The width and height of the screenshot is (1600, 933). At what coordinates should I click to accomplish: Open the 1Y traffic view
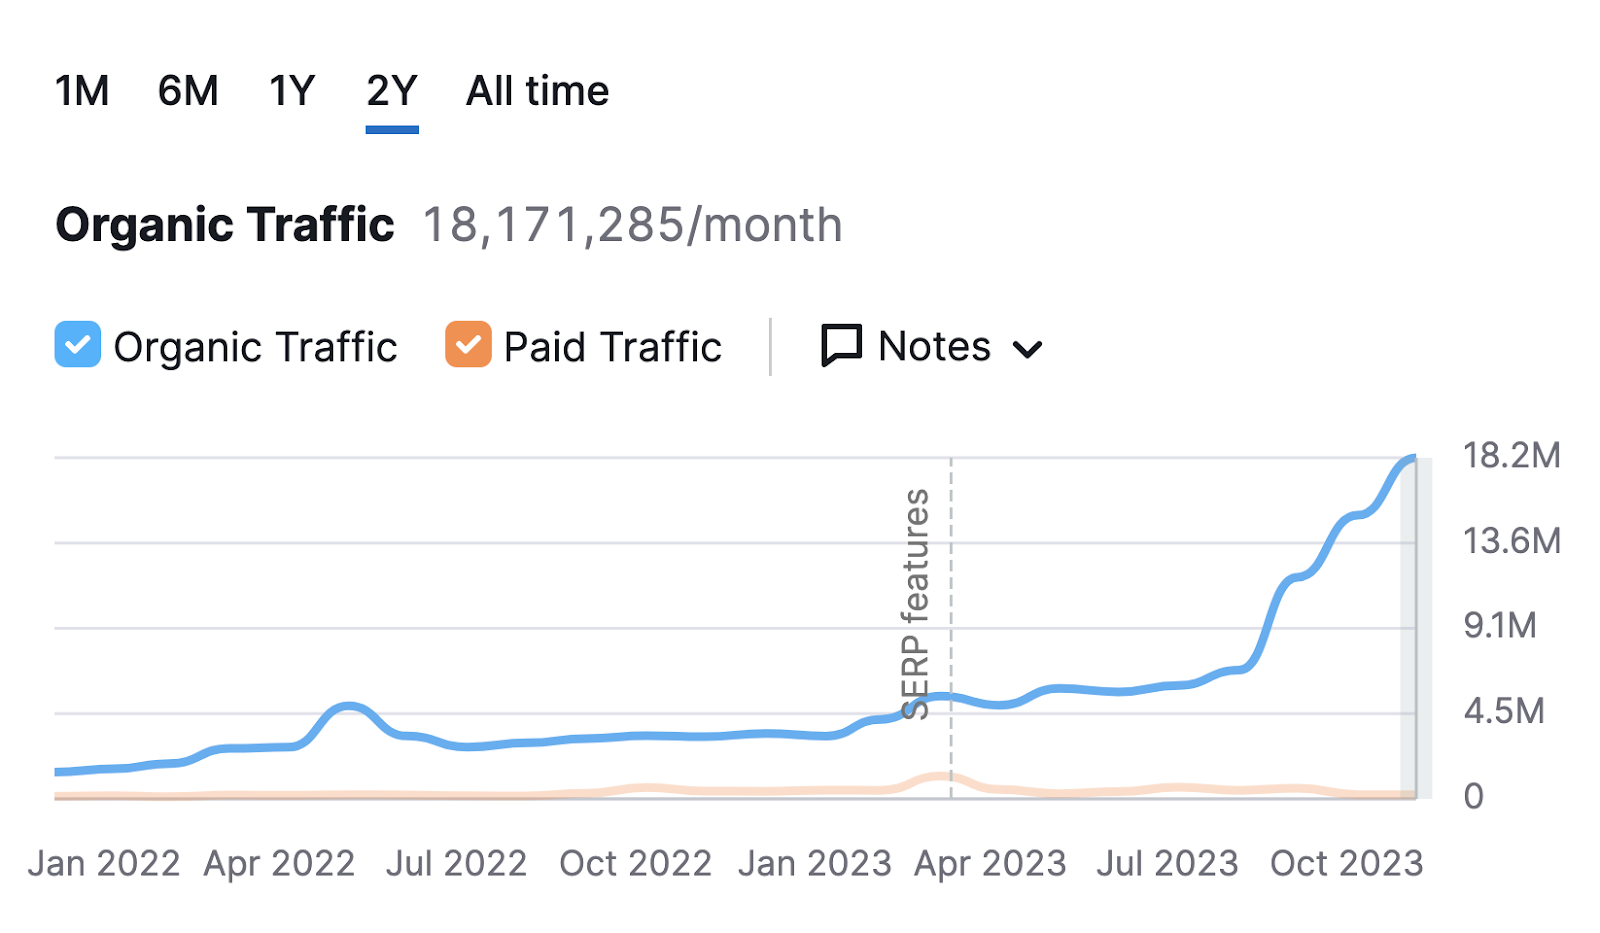click(x=290, y=91)
